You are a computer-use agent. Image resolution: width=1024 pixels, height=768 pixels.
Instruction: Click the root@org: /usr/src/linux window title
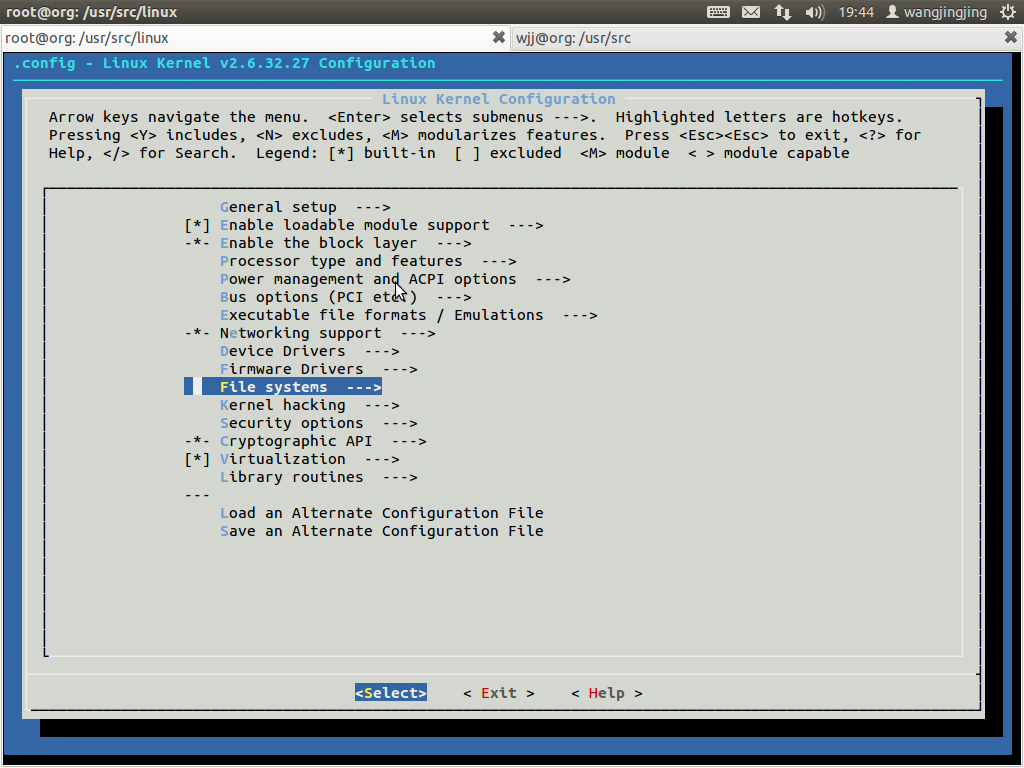point(91,12)
